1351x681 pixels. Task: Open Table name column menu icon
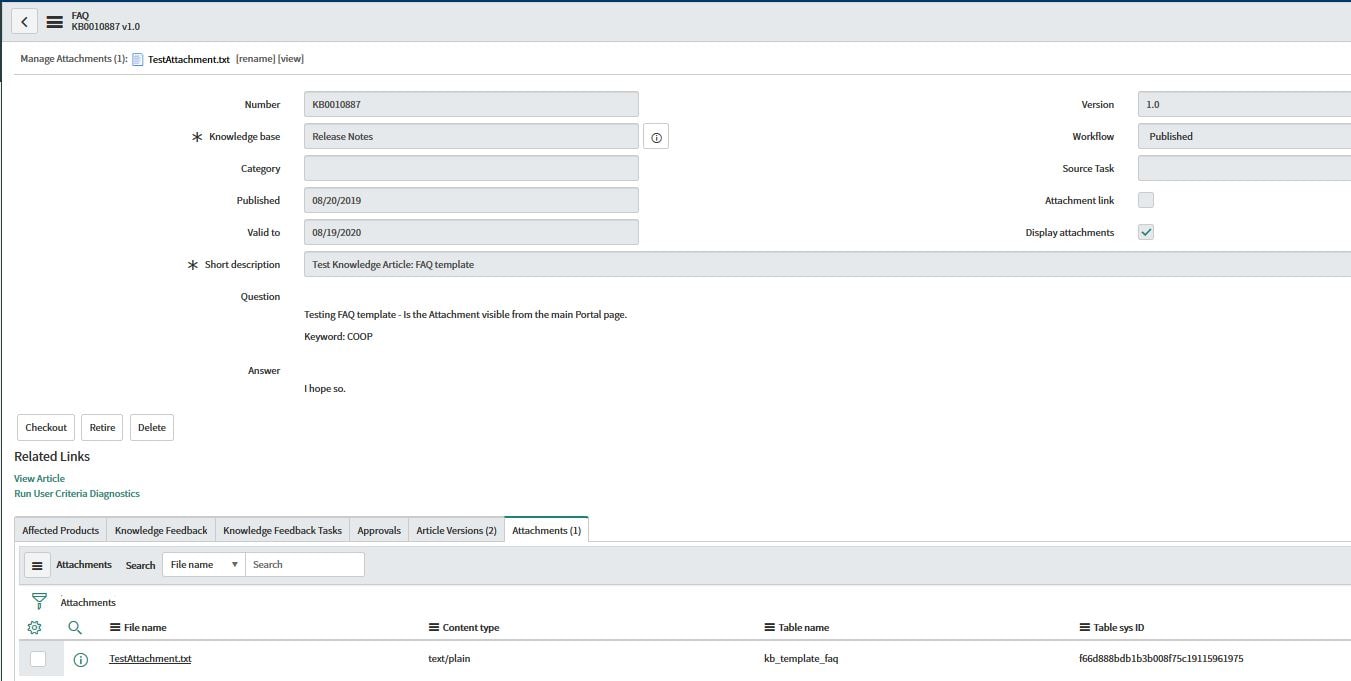(x=770, y=627)
